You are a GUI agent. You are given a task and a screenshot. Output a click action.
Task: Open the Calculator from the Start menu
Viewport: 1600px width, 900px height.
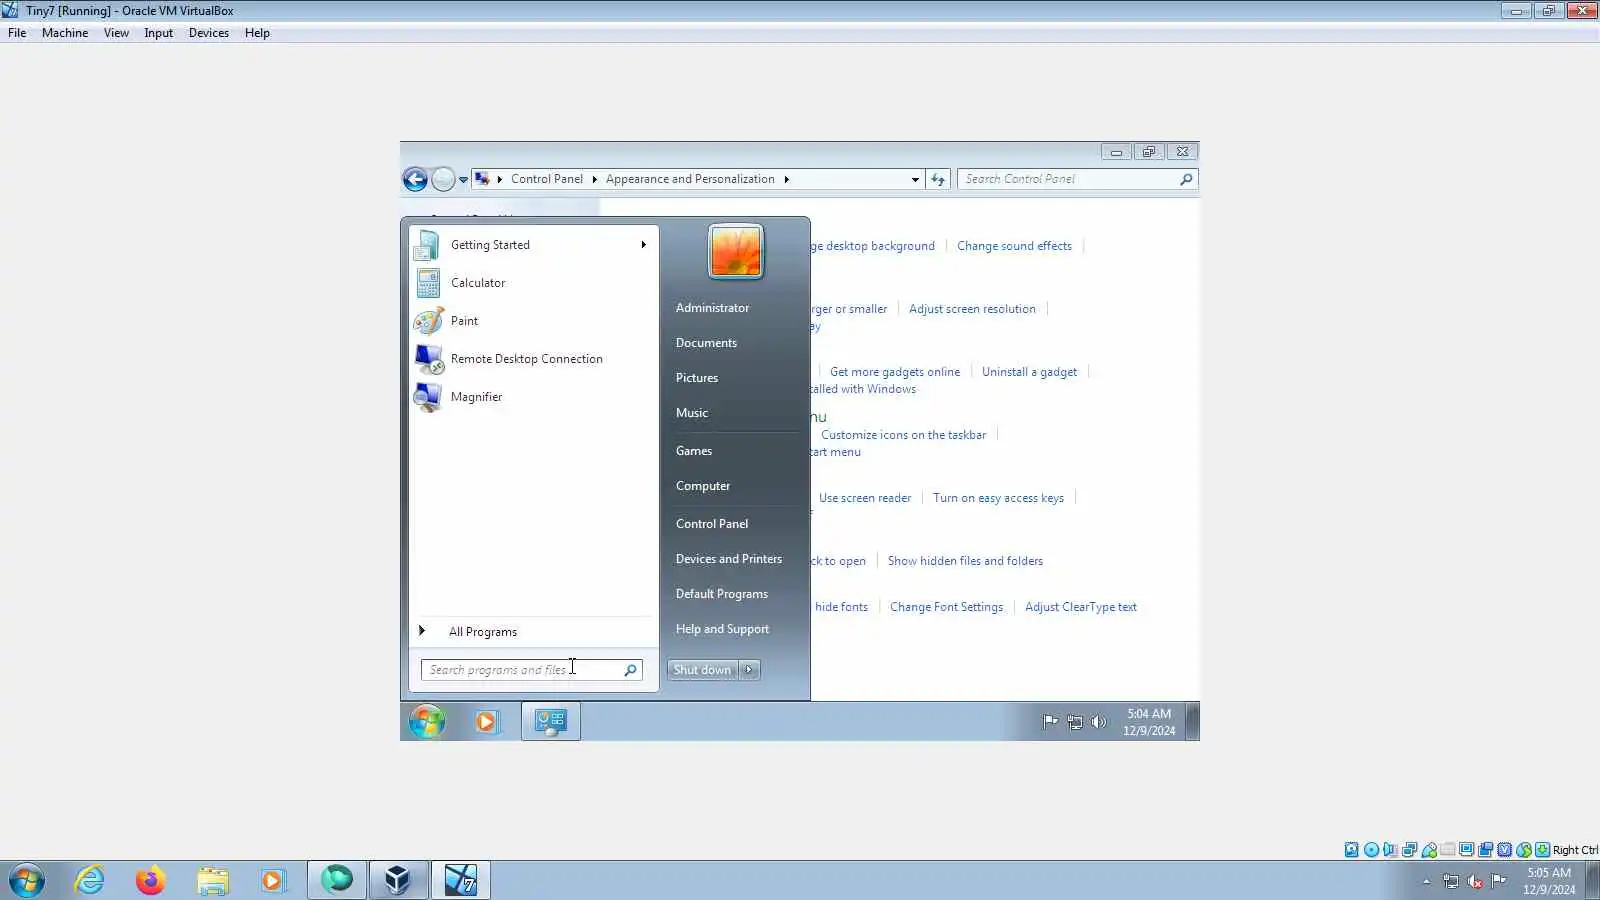tap(534, 283)
